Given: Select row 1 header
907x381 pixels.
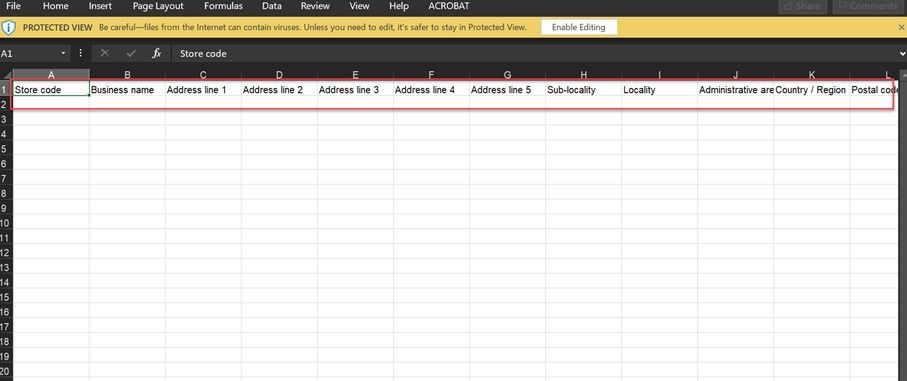Looking at the screenshot, I should click(x=6, y=90).
